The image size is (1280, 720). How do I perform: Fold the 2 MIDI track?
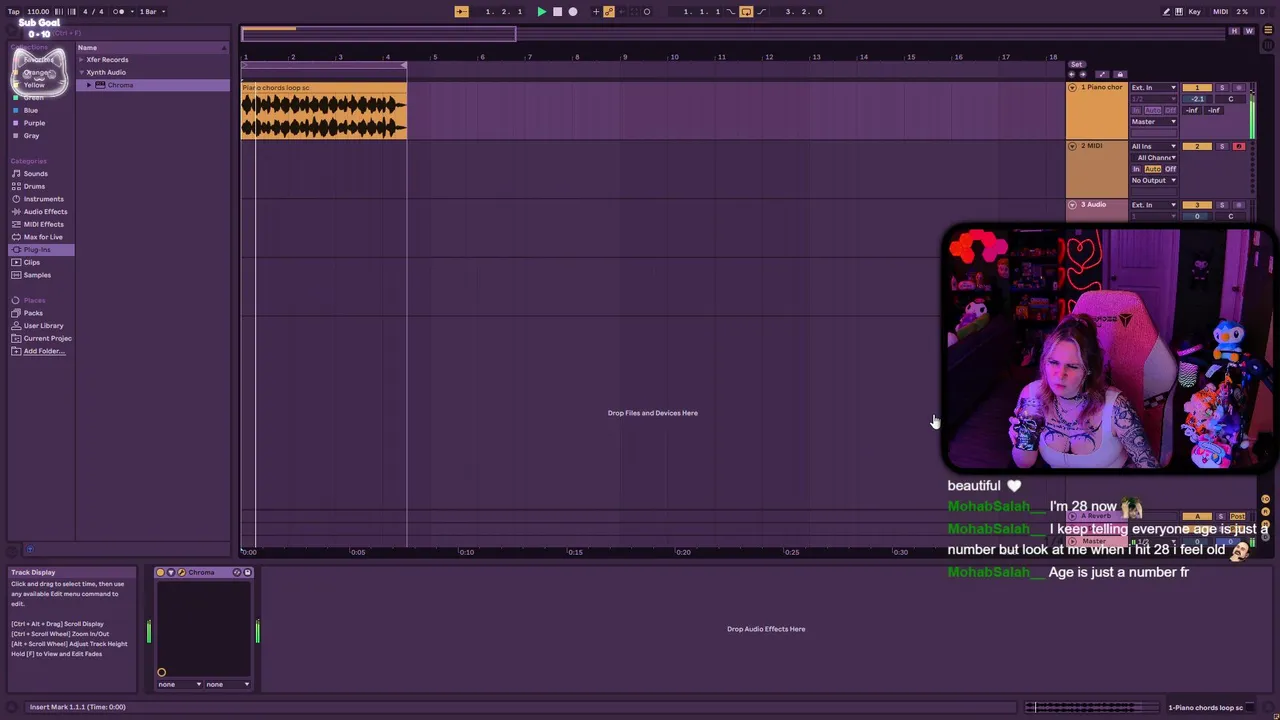point(1072,146)
